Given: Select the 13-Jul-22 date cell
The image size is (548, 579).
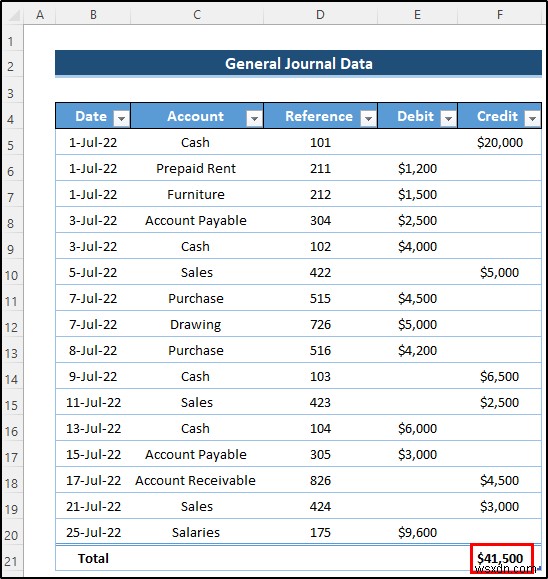Looking at the screenshot, I should pyautogui.click(x=93, y=428).
